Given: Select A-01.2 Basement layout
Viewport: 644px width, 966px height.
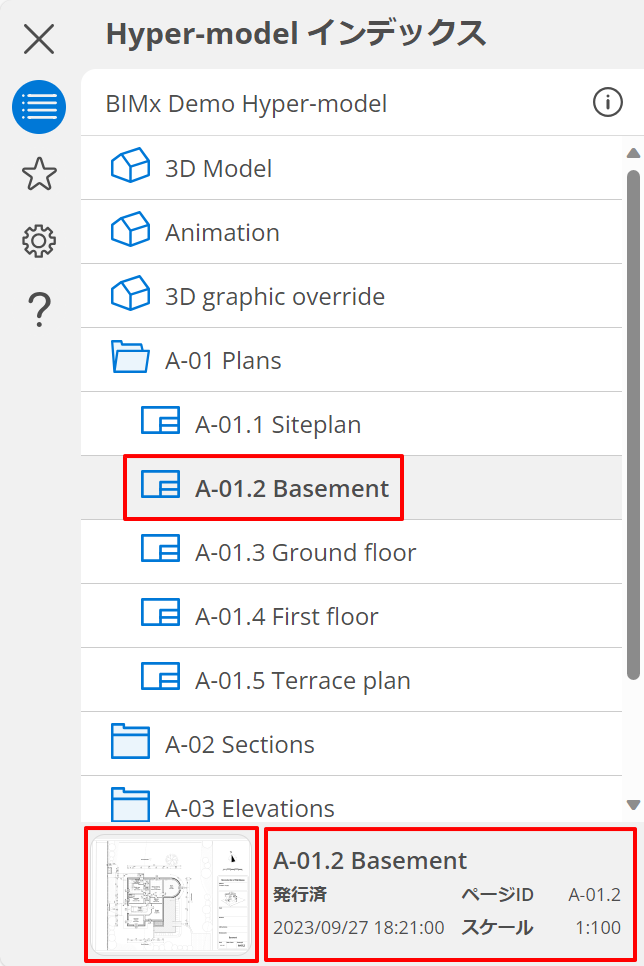Looking at the screenshot, I should point(291,488).
